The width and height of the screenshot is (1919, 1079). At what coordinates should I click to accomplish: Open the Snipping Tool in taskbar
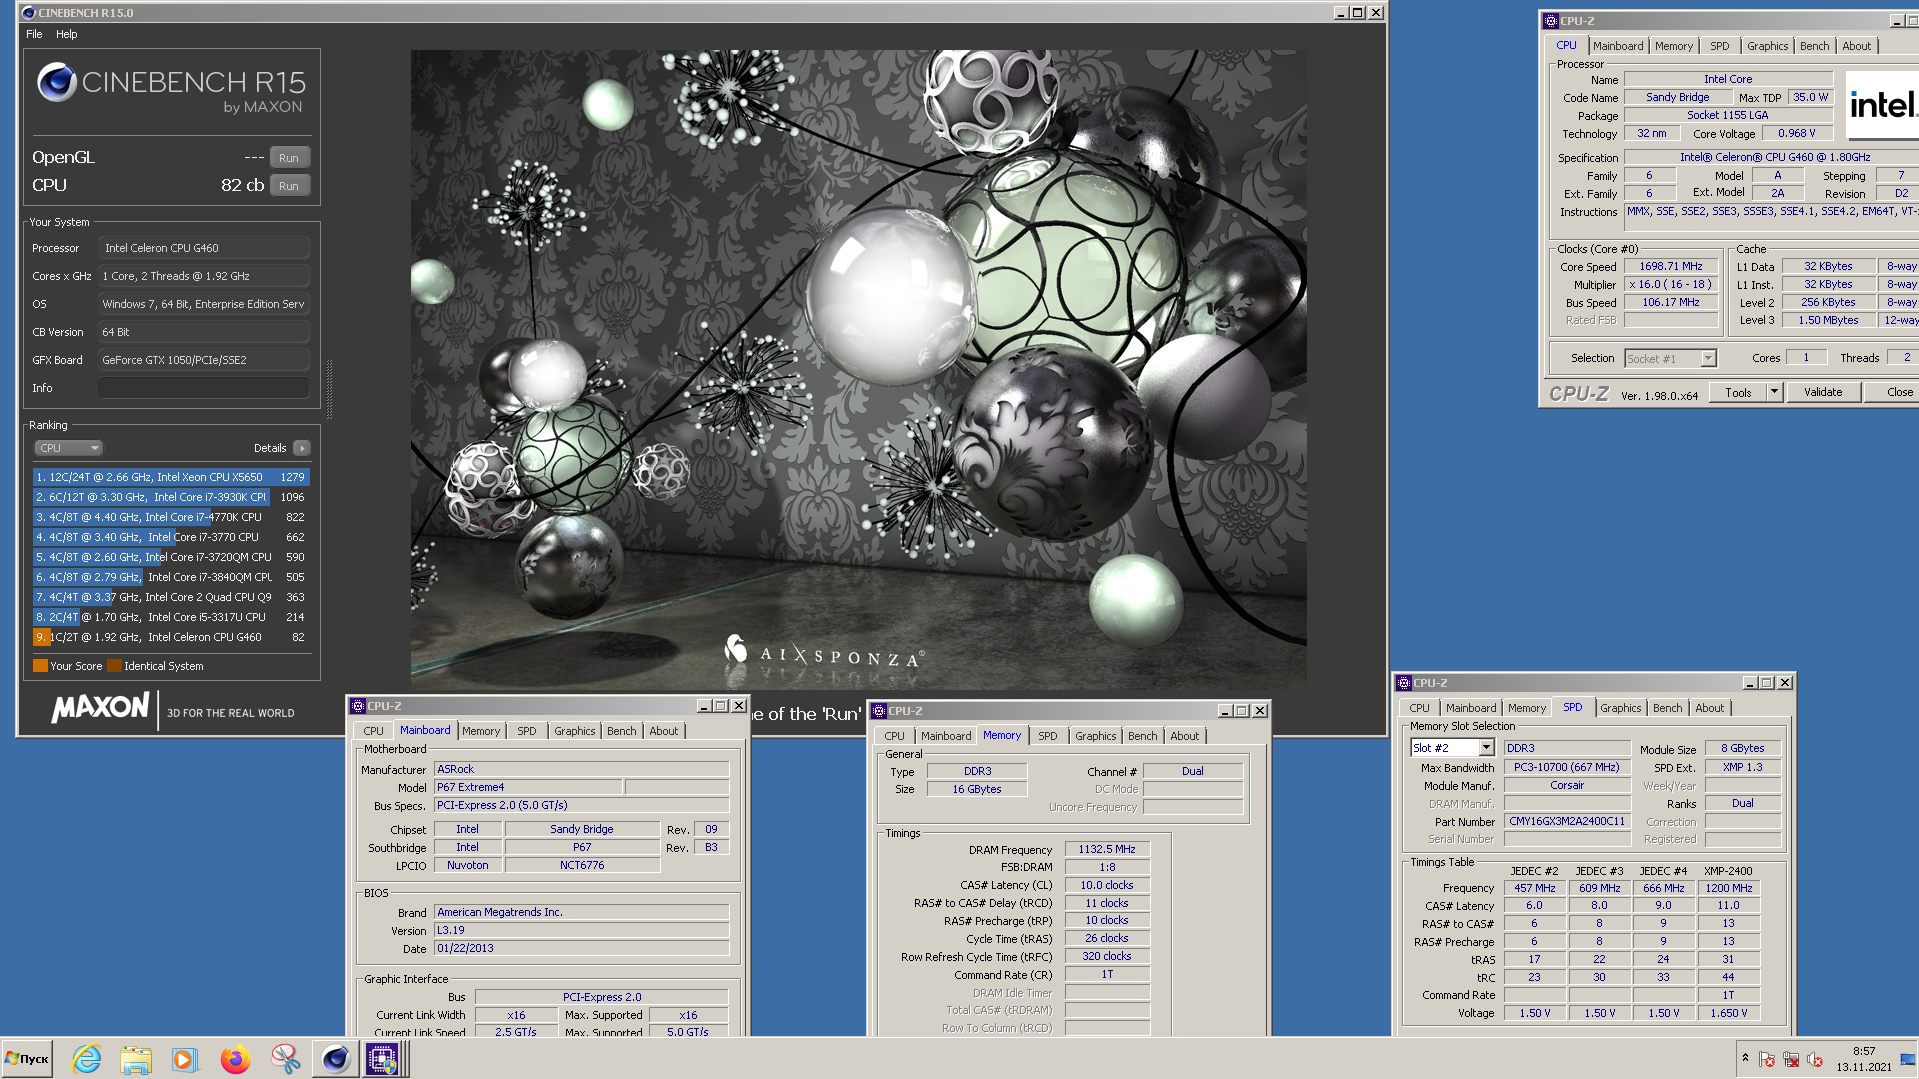pos(285,1058)
